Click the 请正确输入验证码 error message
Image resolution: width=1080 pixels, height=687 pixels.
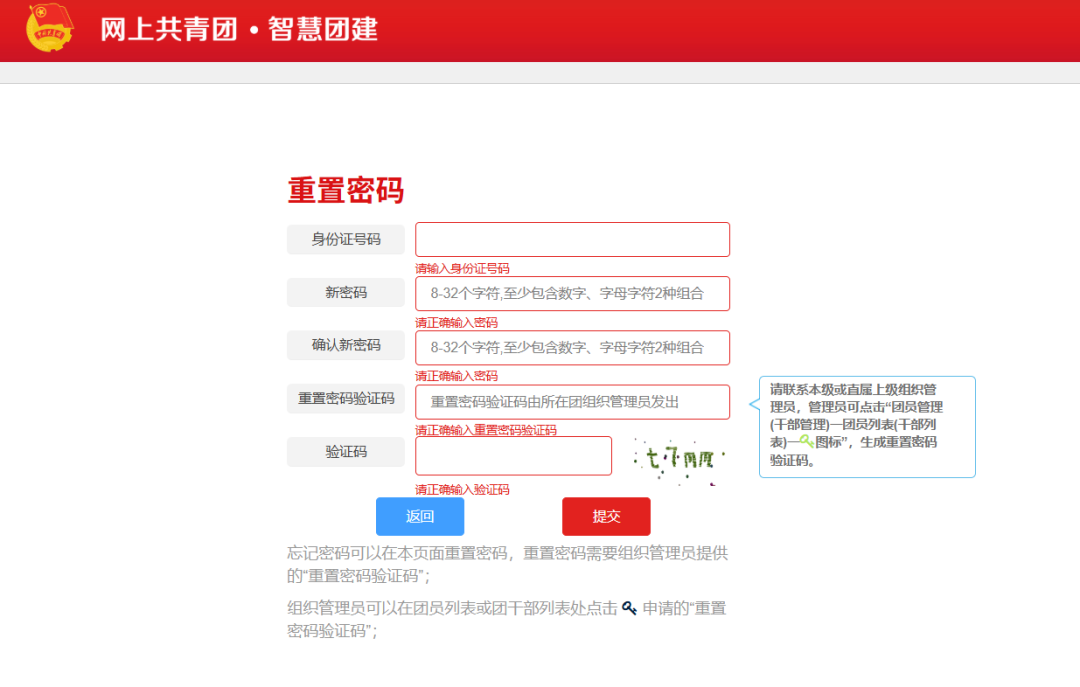pyautogui.click(x=462, y=489)
